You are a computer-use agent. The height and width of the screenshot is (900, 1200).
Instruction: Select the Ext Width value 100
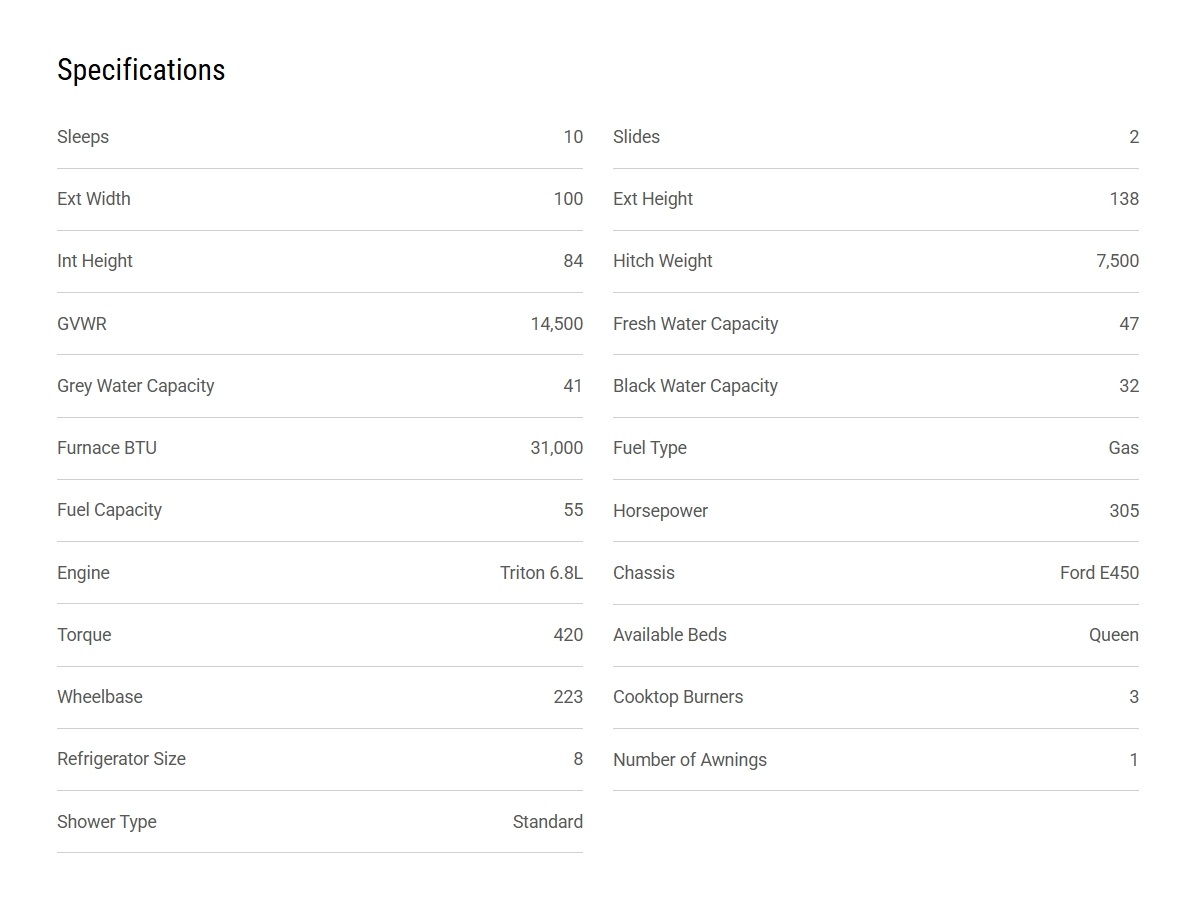(568, 199)
